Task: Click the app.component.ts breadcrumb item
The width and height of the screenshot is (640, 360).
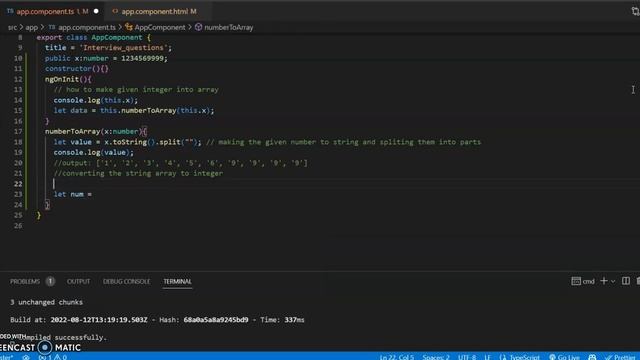Action: point(87,27)
